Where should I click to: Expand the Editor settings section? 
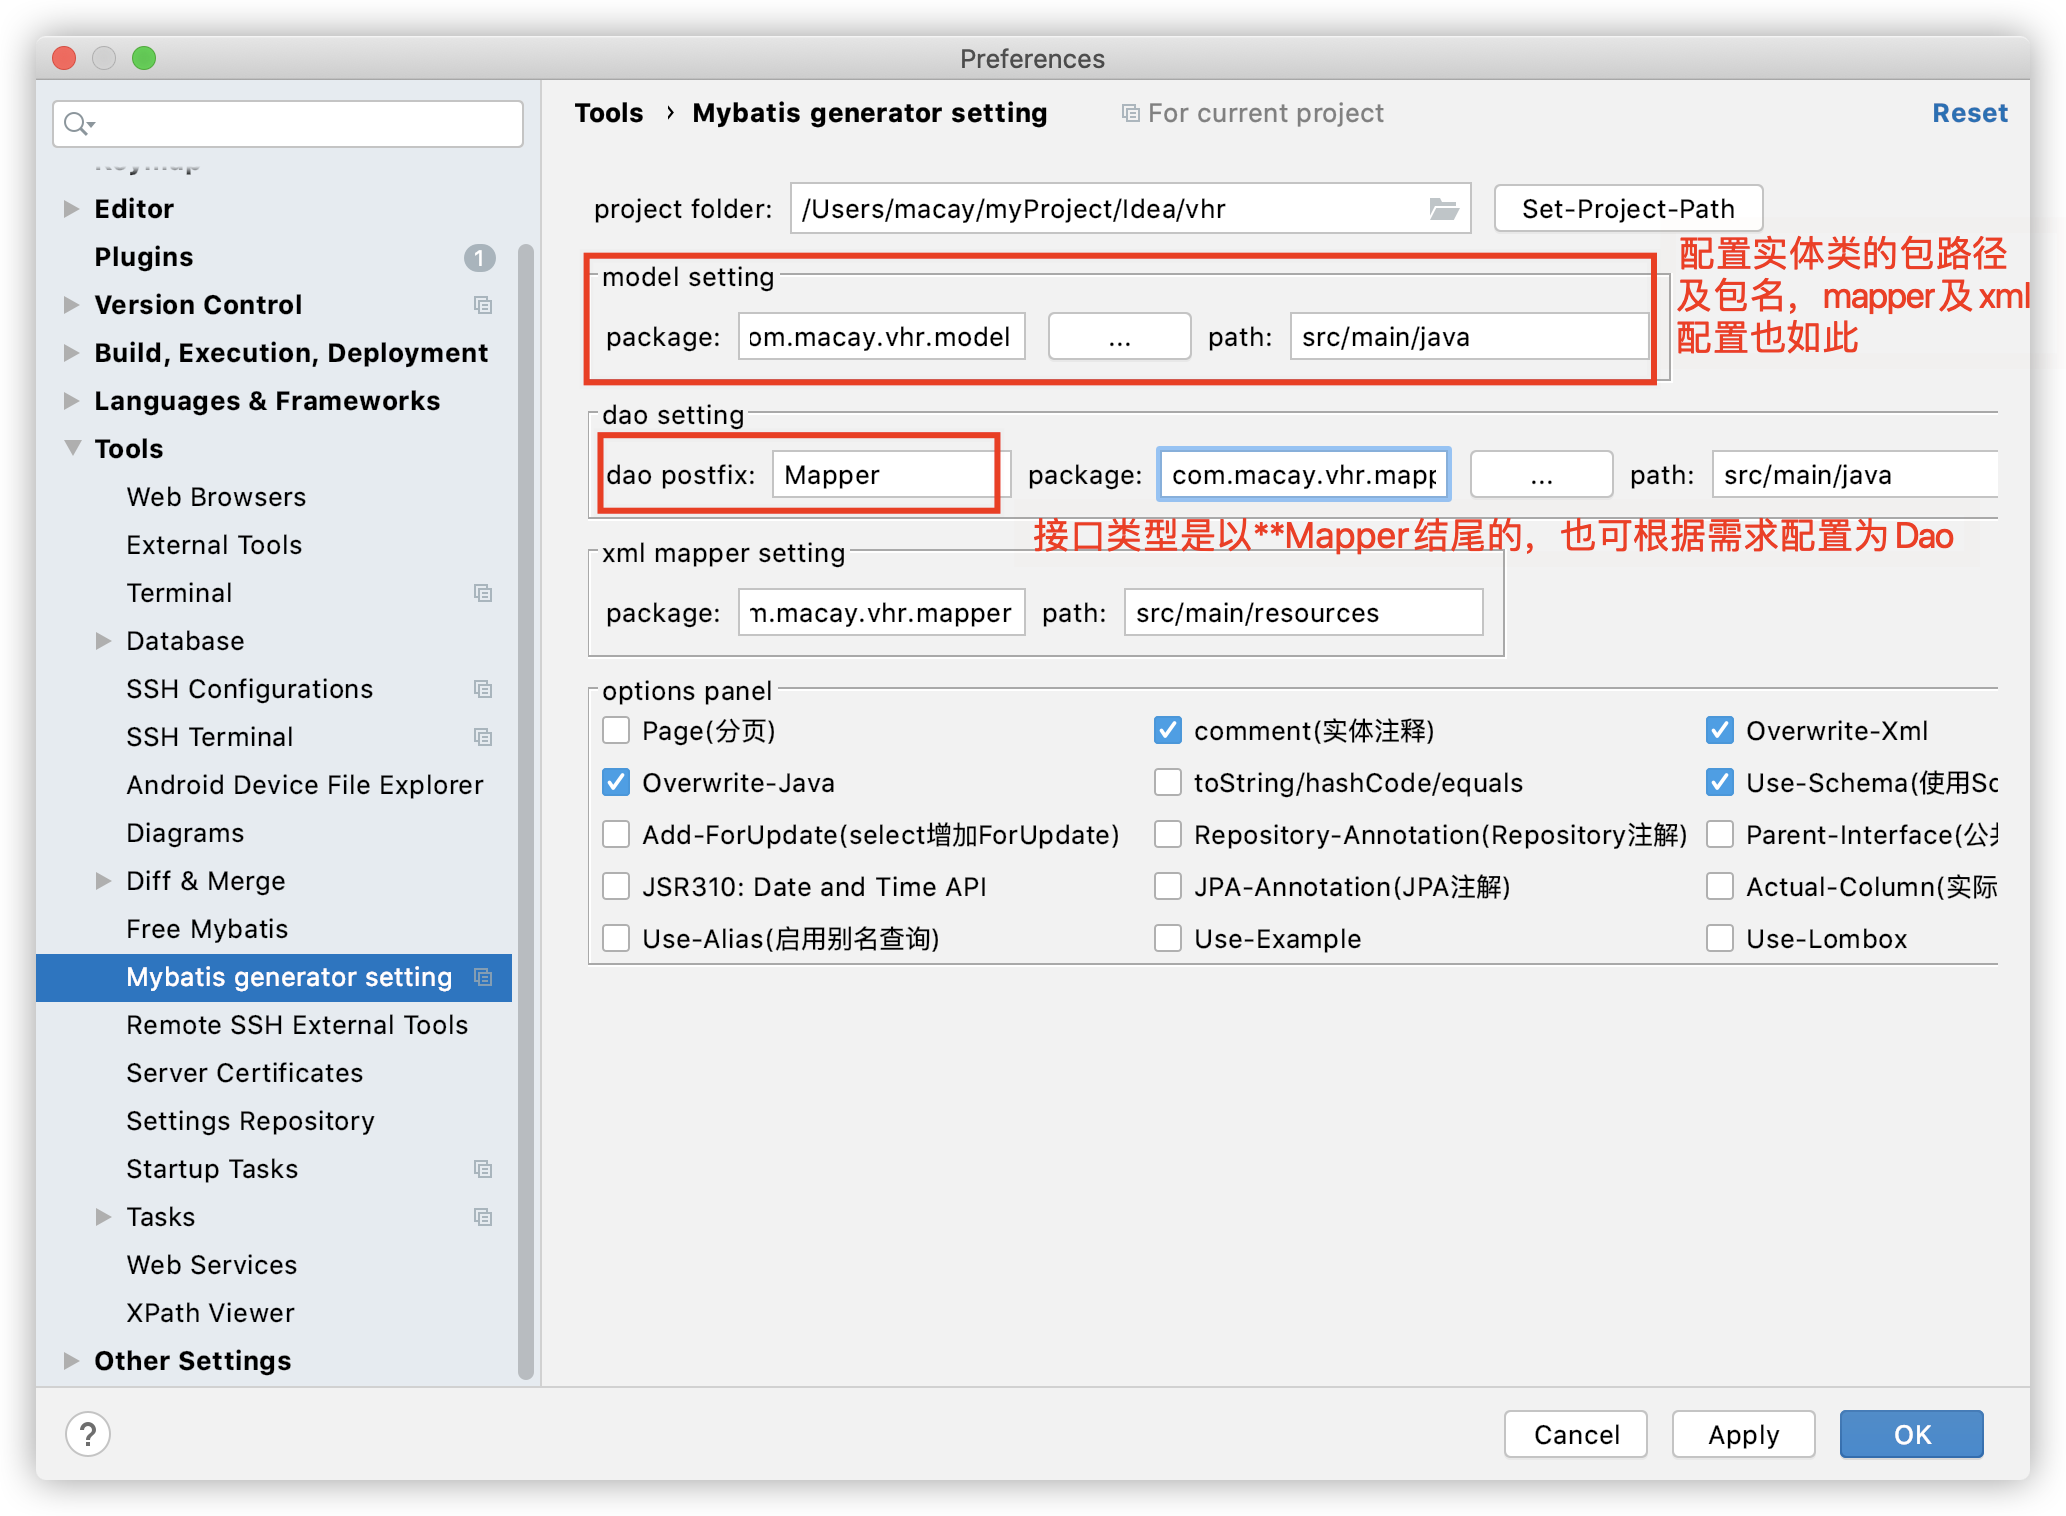point(71,209)
